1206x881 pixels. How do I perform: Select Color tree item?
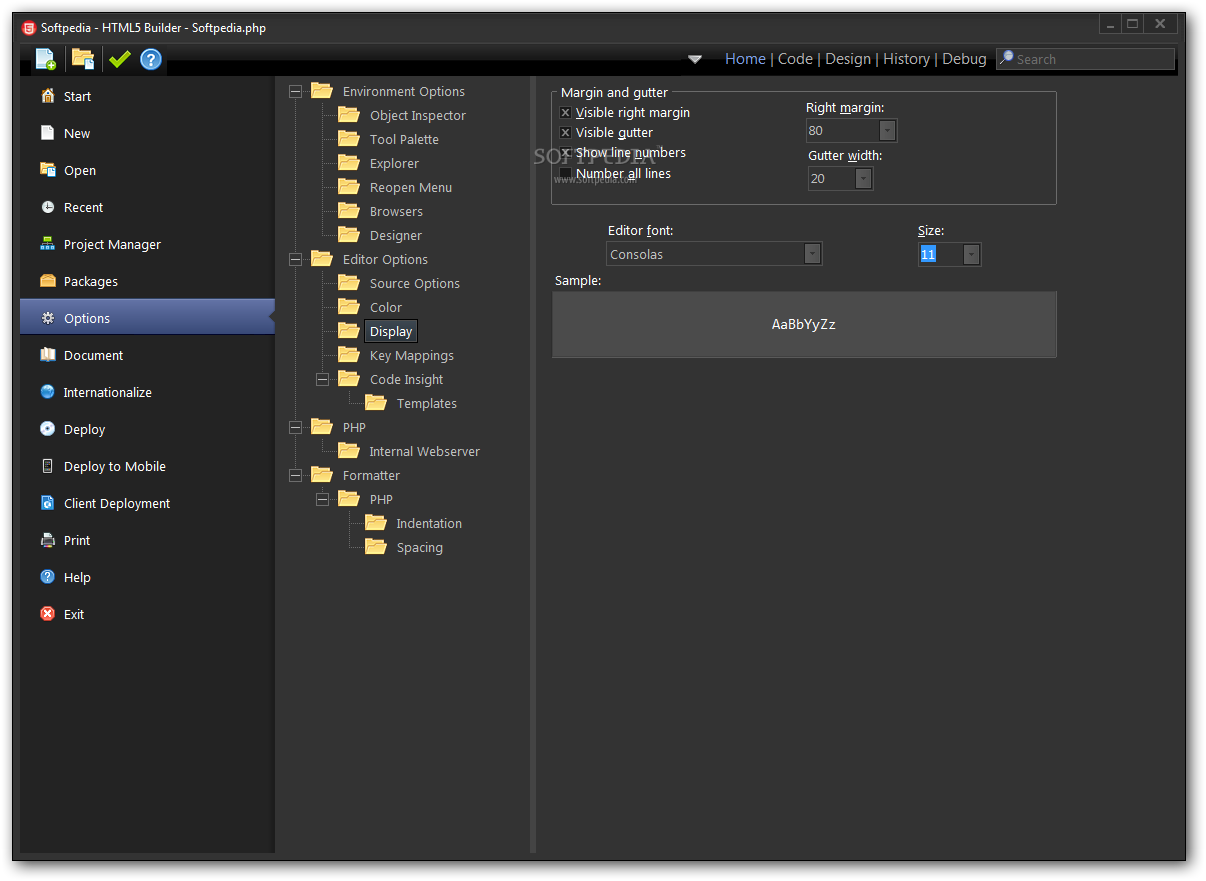(386, 307)
